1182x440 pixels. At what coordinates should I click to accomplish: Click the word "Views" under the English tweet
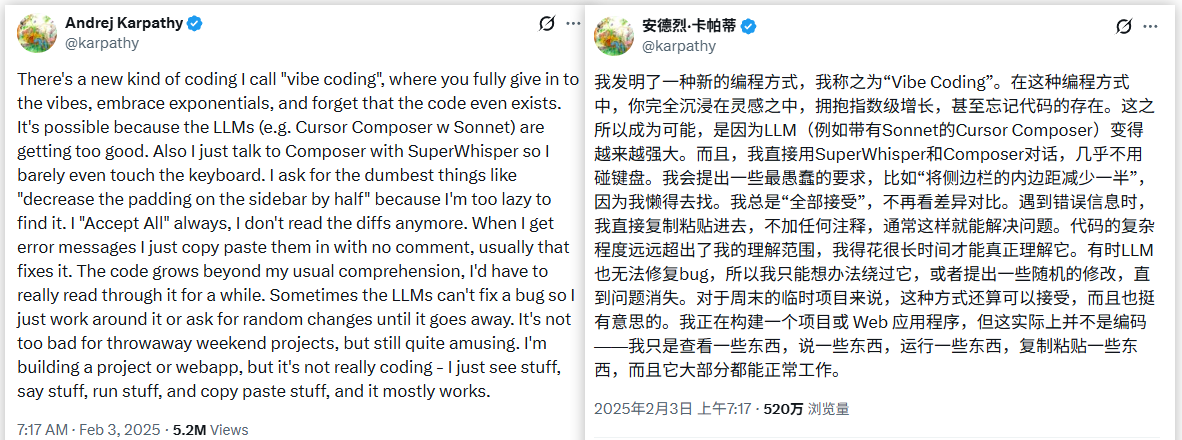tap(229, 430)
